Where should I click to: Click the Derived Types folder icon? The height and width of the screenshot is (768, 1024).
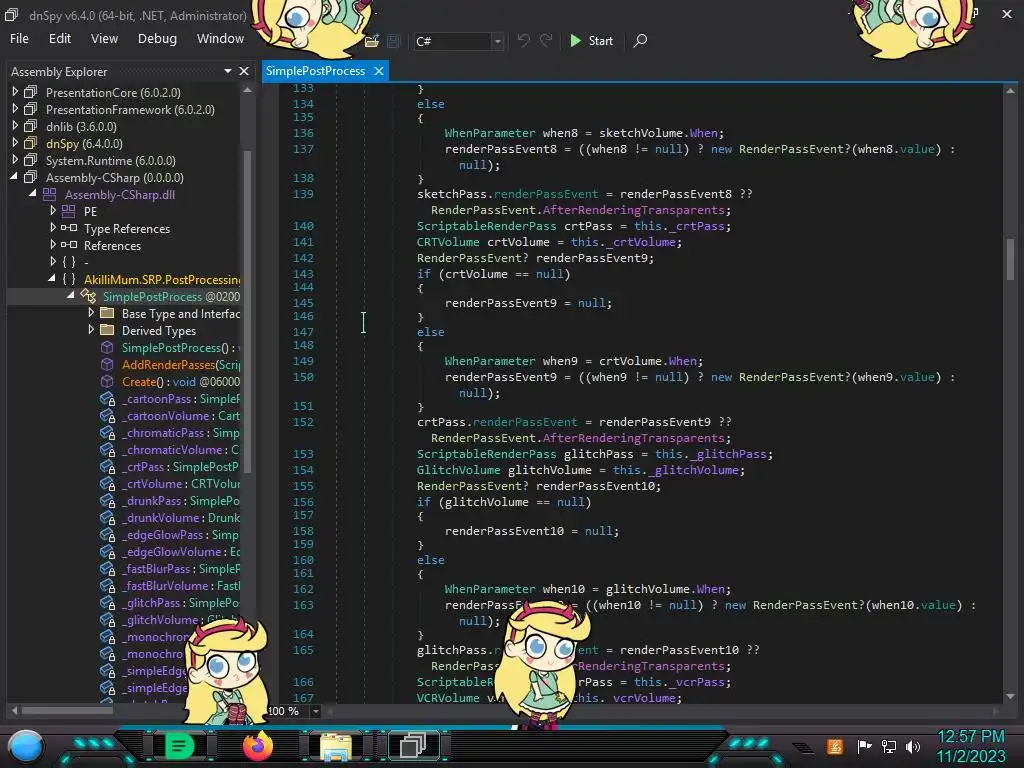[107, 330]
